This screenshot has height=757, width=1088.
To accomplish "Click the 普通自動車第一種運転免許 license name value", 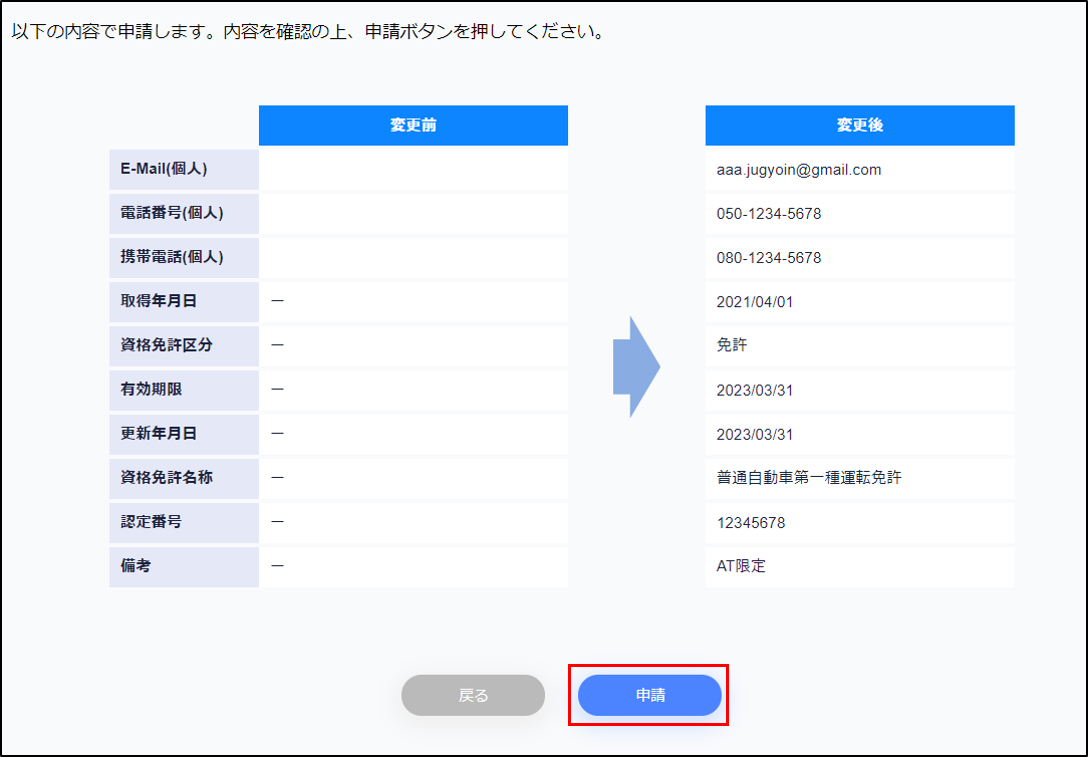I will tap(809, 478).
